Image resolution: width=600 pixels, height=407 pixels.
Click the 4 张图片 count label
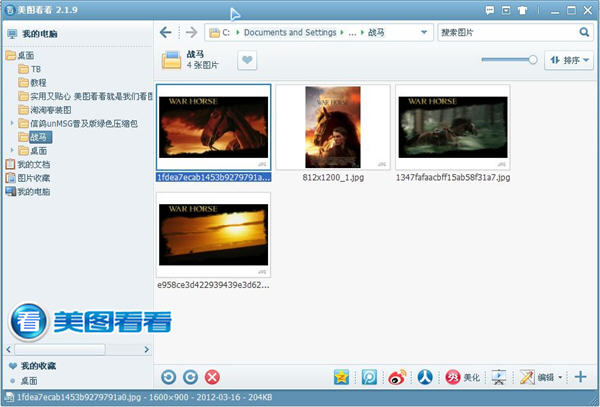202,65
